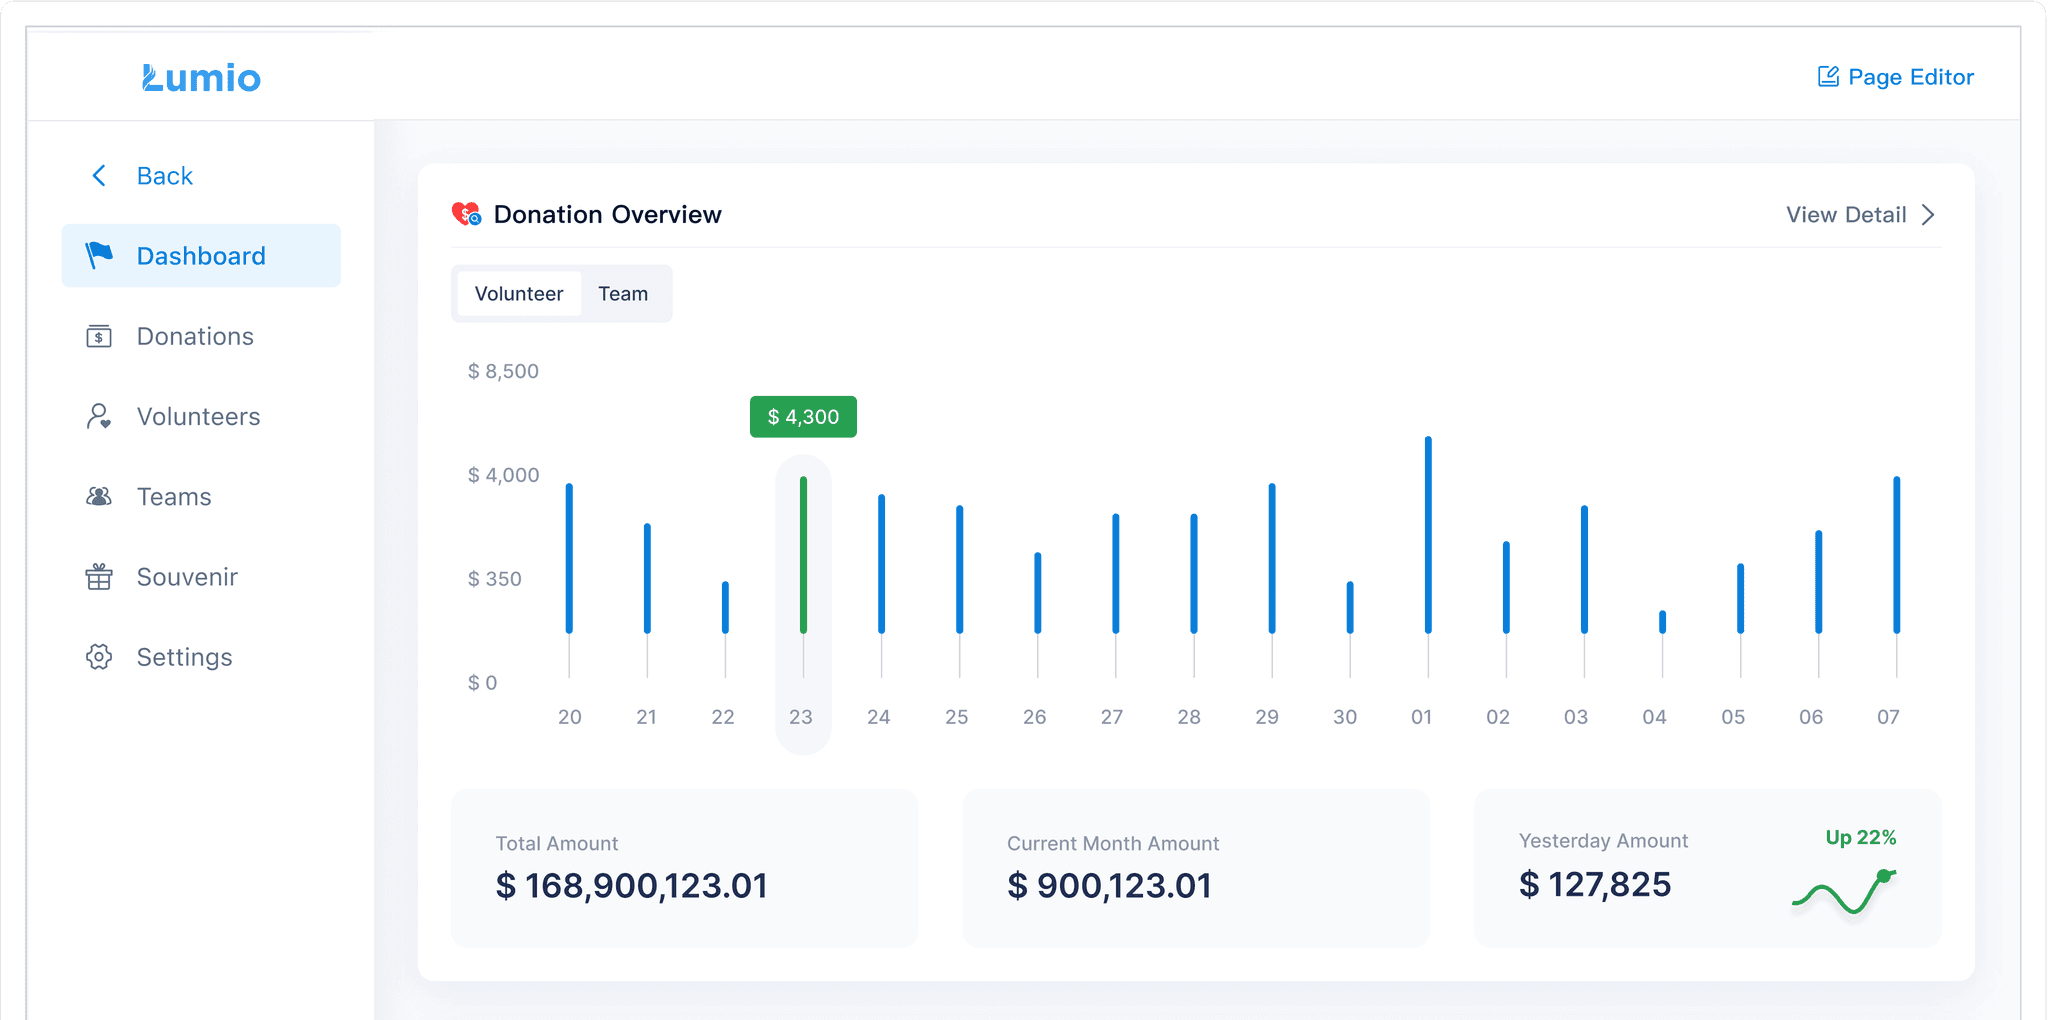Click the Page Editor pencil icon
This screenshot has height=1020, width=2048.
pos(1828,77)
